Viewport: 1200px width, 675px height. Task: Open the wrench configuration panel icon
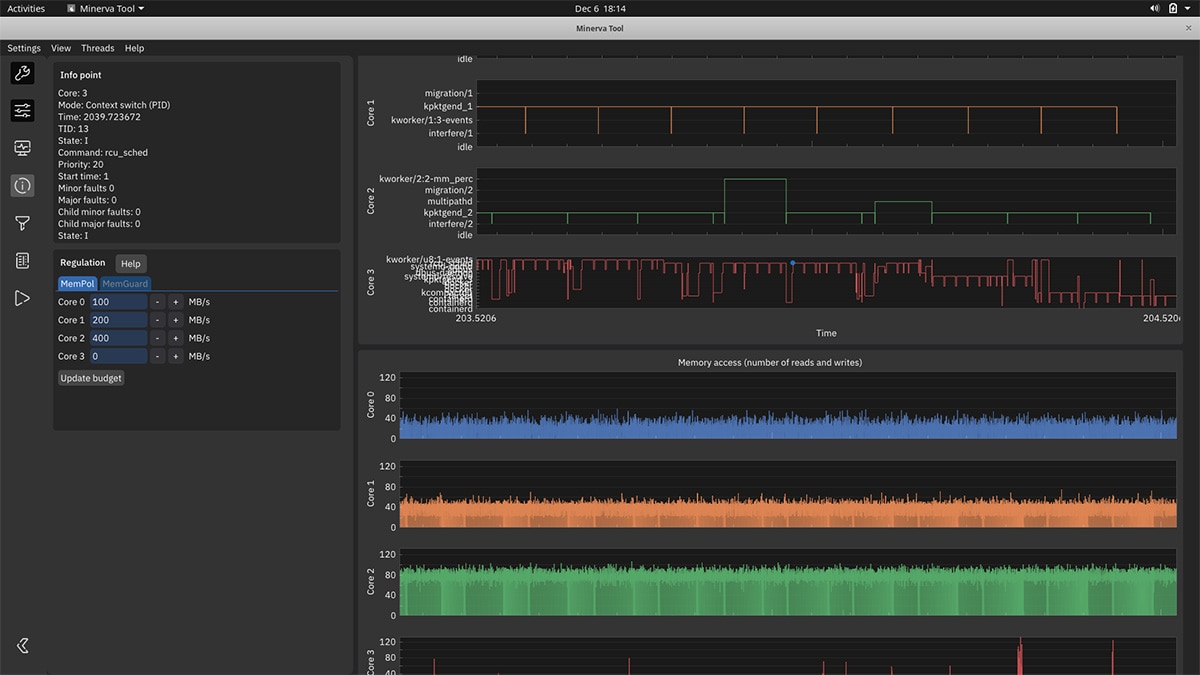[22, 73]
